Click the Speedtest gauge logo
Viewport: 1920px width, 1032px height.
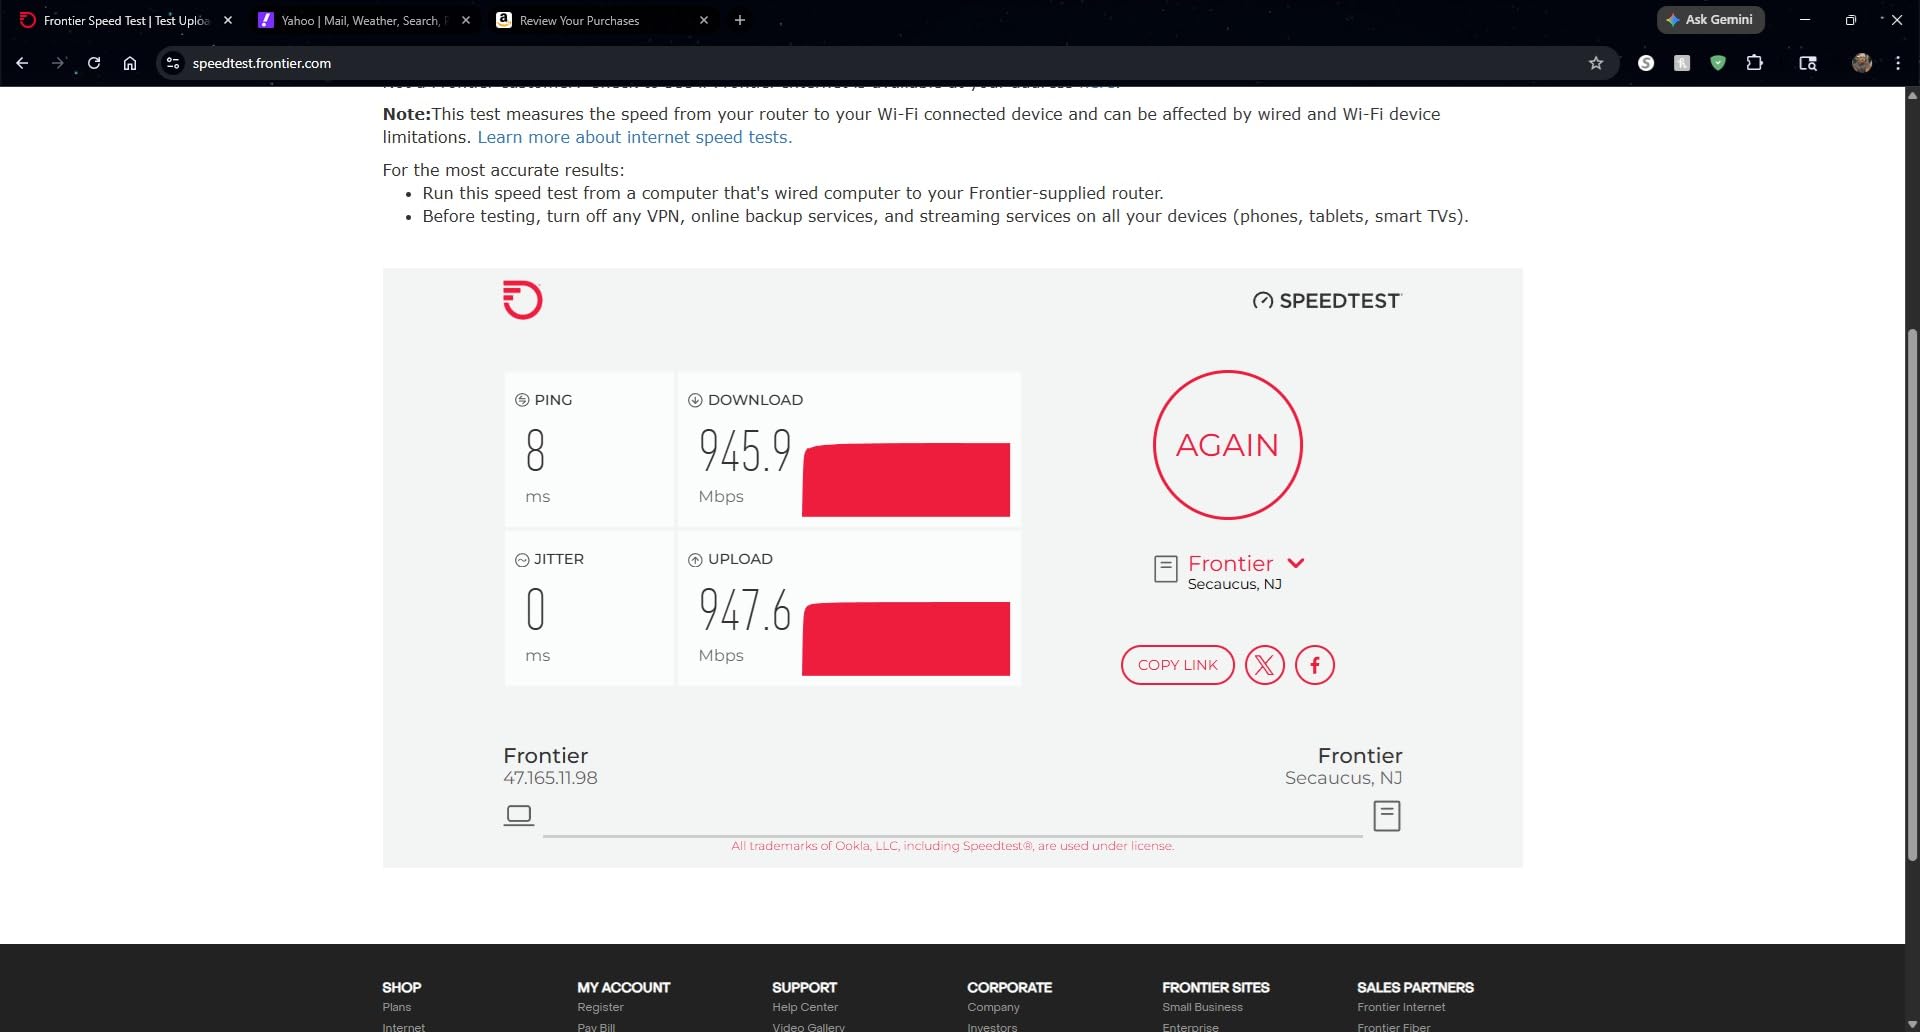pyautogui.click(x=1327, y=301)
